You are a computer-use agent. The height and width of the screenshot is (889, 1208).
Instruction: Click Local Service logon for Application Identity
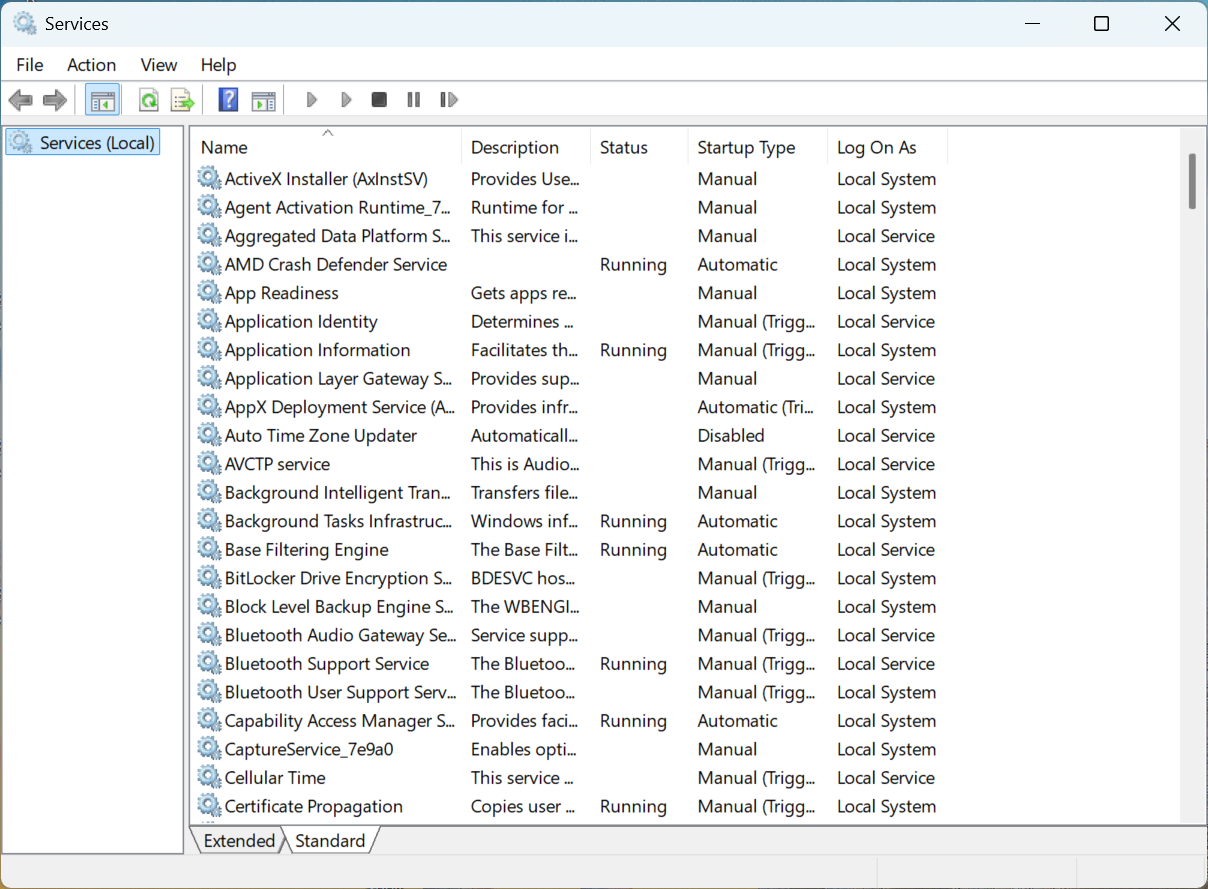click(886, 321)
